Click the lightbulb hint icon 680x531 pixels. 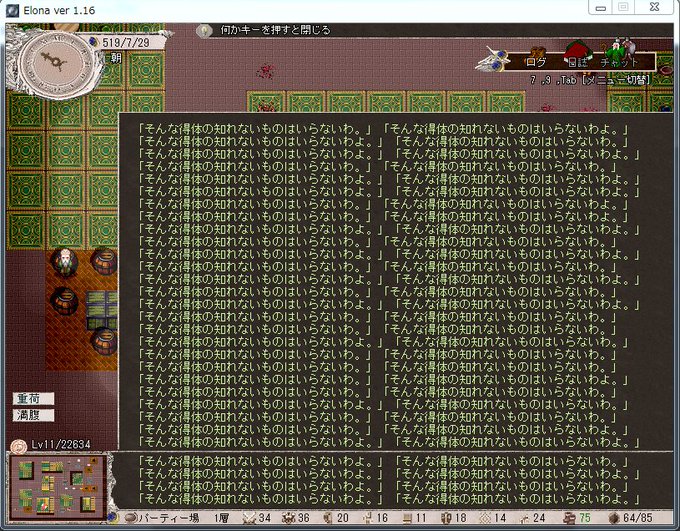click(x=204, y=30)
